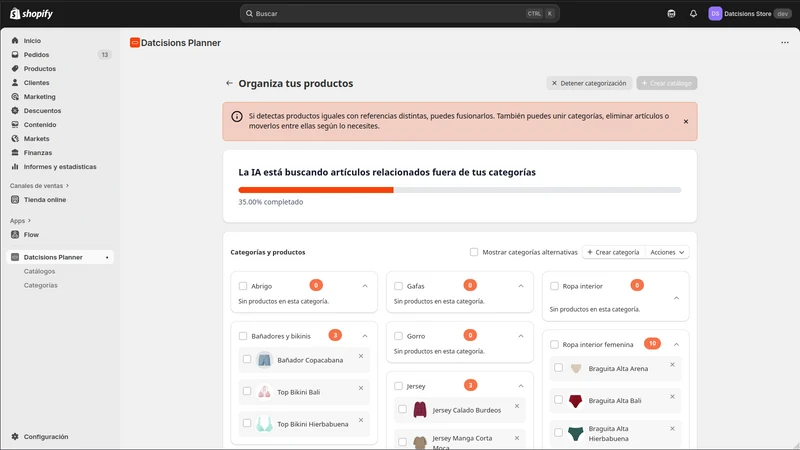The image size is (800, 450).
Task: Open the Flow app
Action: click(31, 235)
